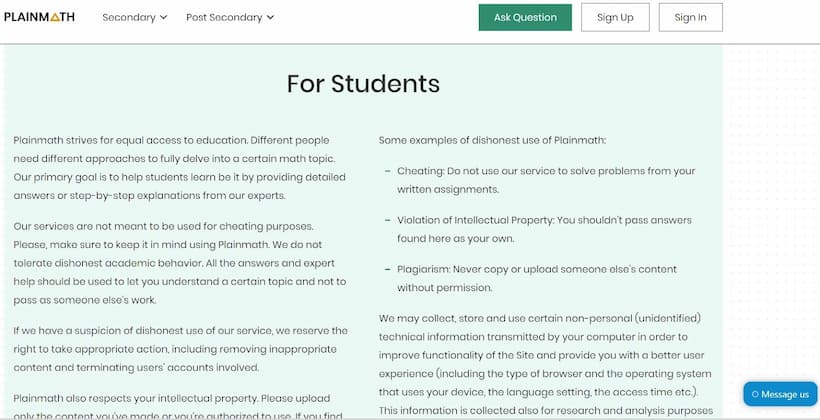Click the Sign In button
The image size is (820, 420).
pos(690,17)
